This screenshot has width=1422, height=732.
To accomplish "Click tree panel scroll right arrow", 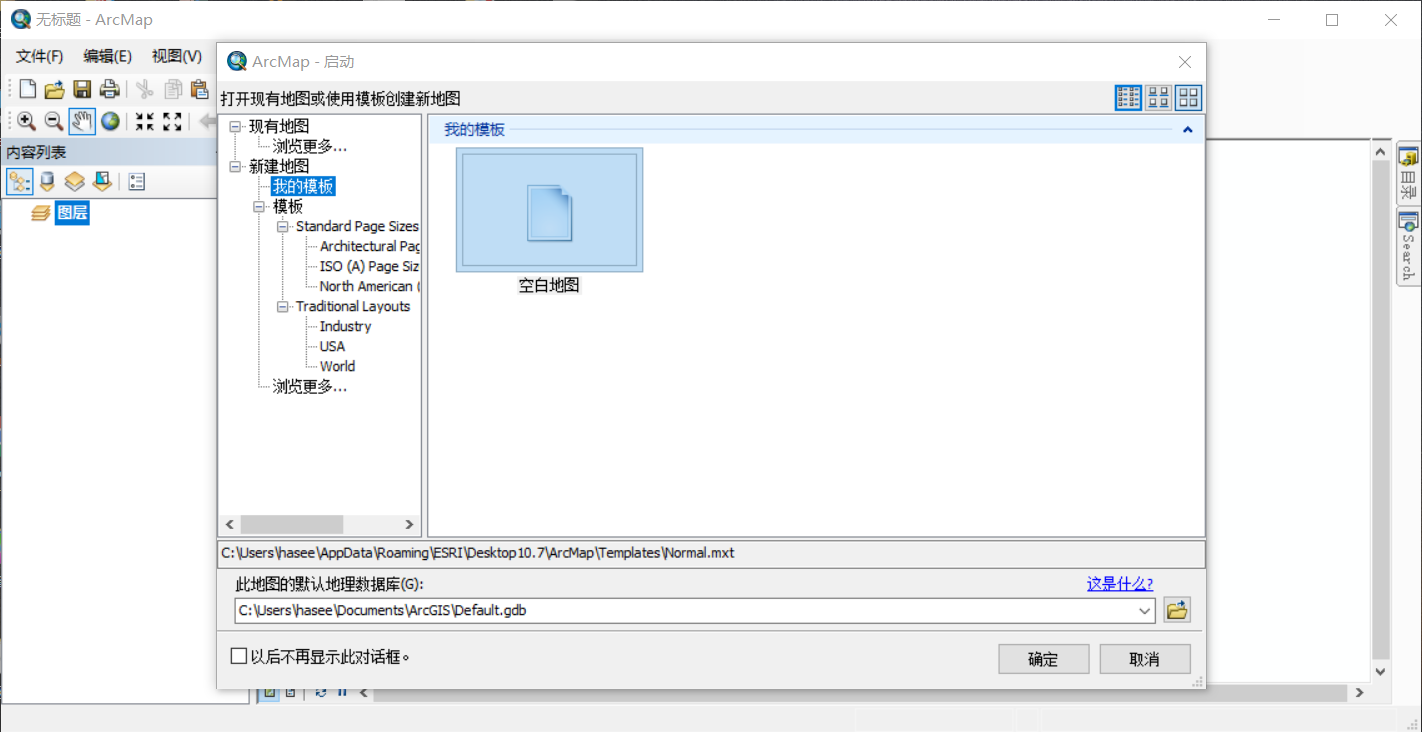I will [x=409, y=524].
